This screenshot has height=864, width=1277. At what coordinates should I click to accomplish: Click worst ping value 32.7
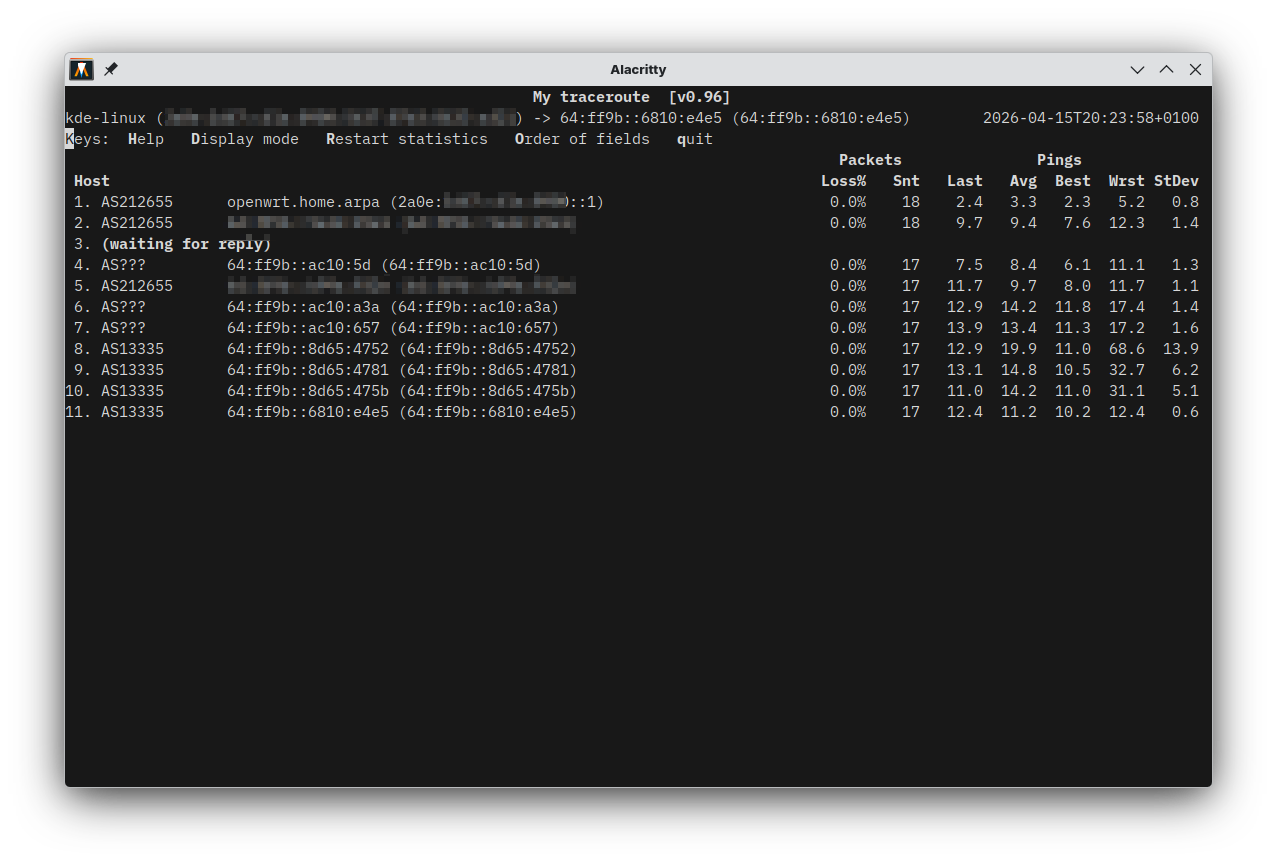(x=1127, y=370)
